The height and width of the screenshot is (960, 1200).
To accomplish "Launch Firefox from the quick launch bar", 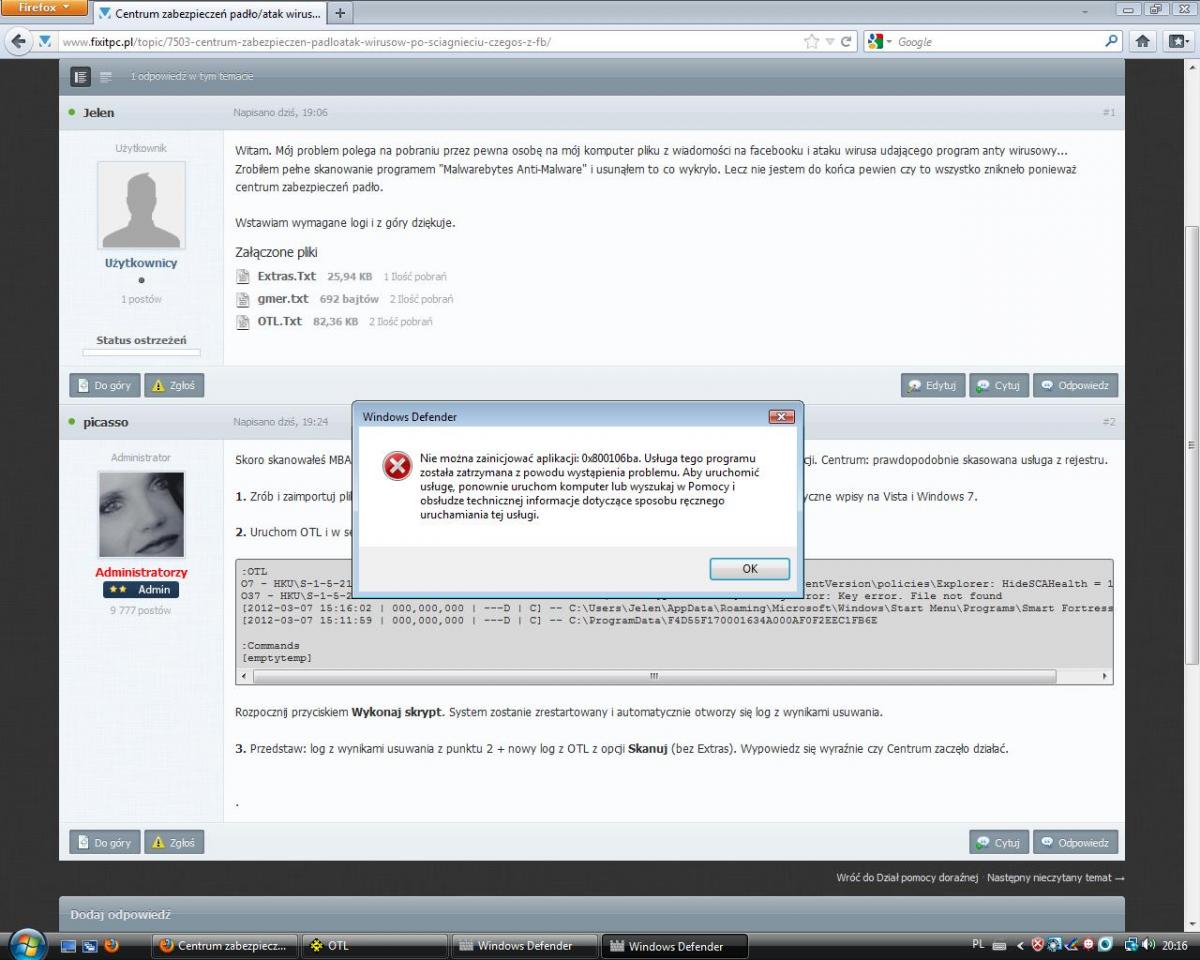I will pyautogui.click(x=110, y=945).
